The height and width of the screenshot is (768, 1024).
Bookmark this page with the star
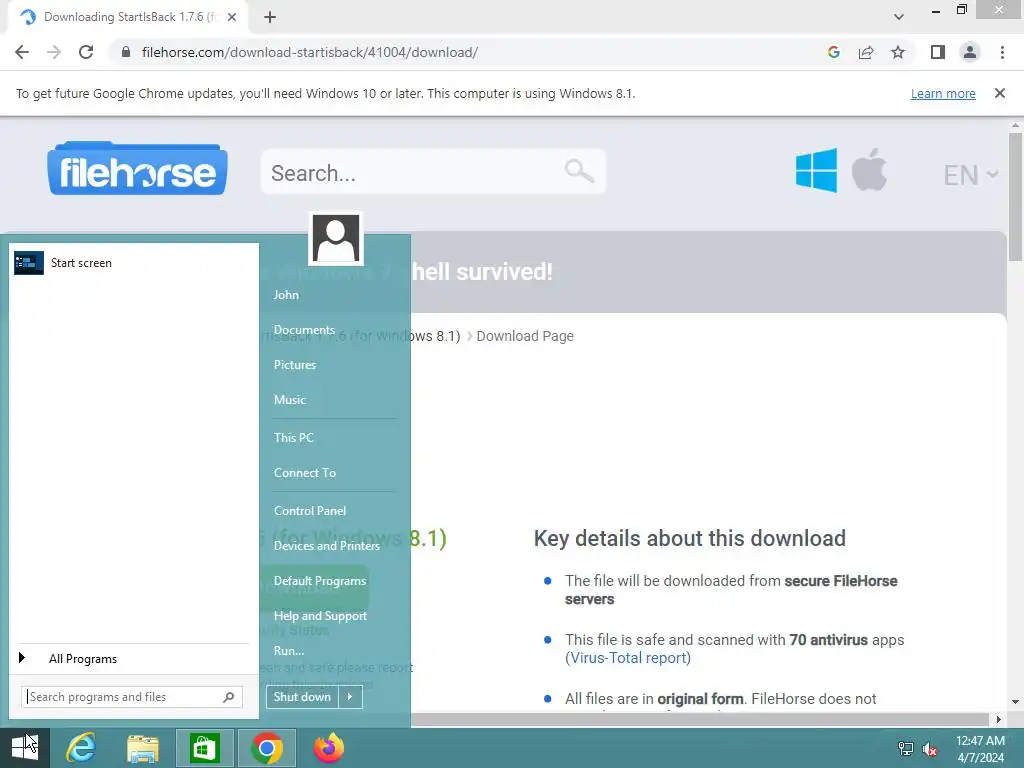pos(898,52)
